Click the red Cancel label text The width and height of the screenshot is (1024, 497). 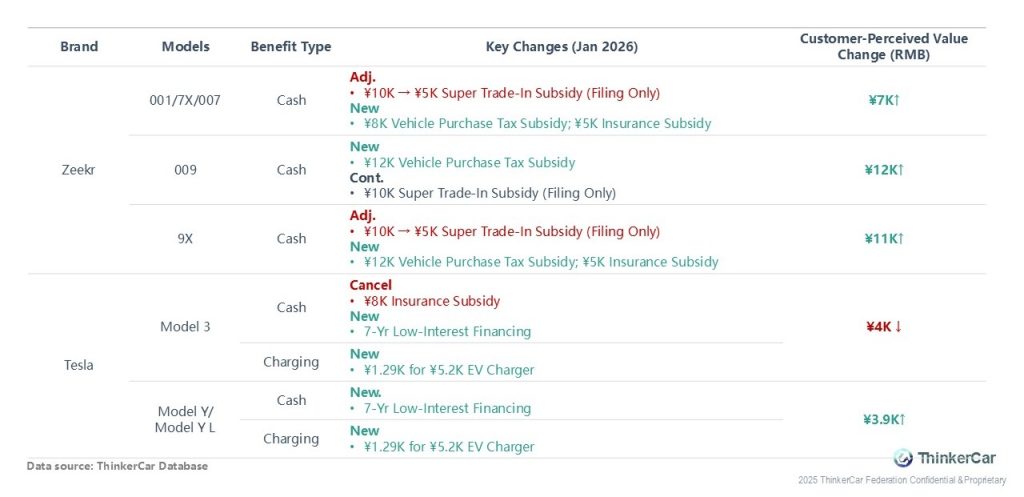370,285
